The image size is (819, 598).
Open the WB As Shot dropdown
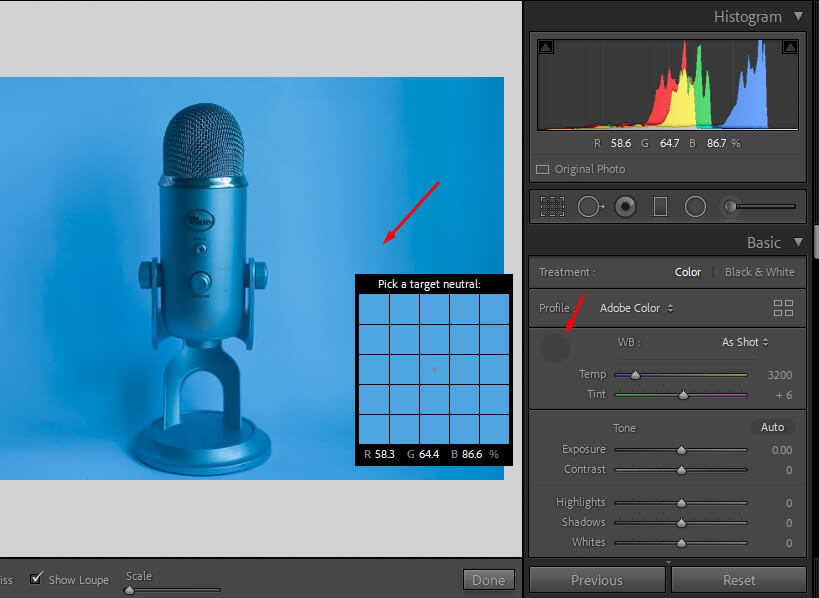click(x=745, y=342)
